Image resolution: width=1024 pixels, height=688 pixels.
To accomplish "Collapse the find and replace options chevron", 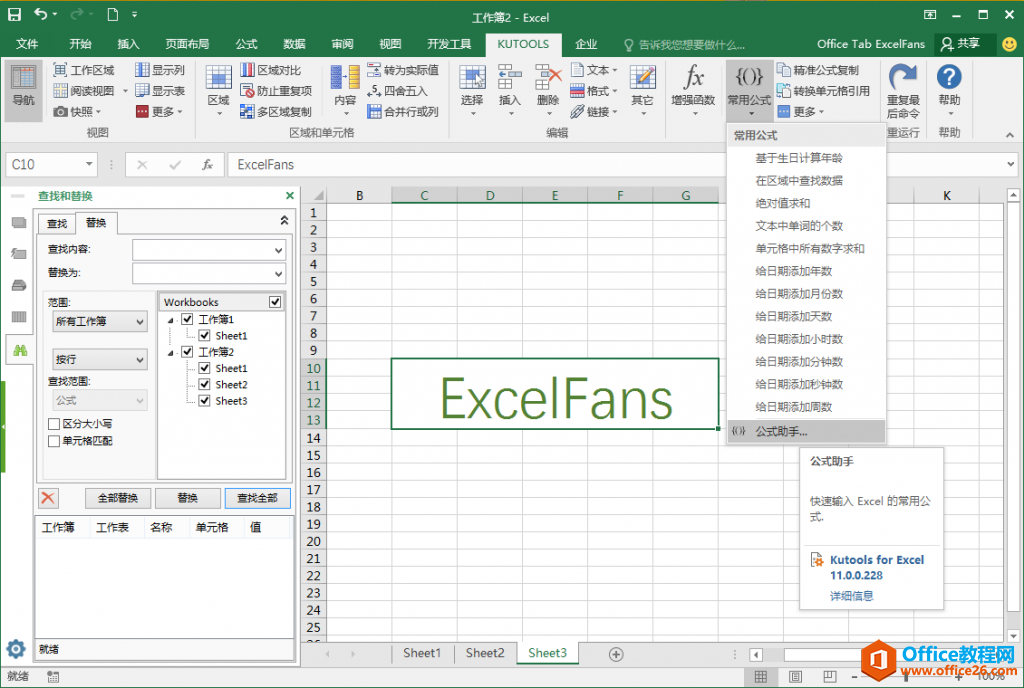I will pos(285,221).
